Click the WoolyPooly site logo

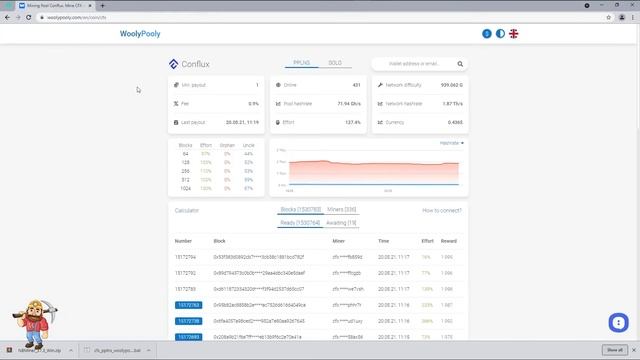point(140,34)
